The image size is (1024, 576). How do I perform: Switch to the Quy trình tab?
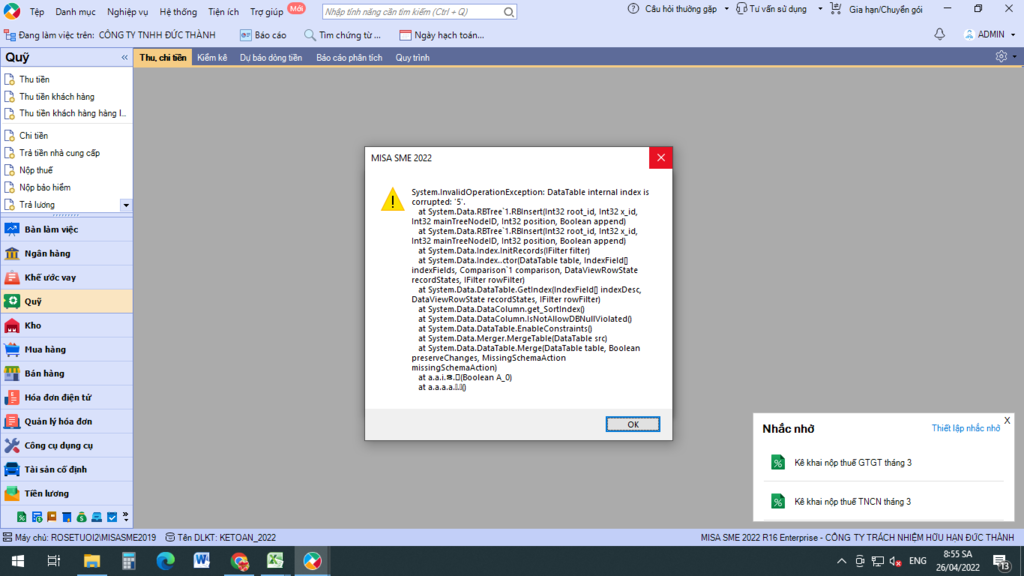(412, 57)
